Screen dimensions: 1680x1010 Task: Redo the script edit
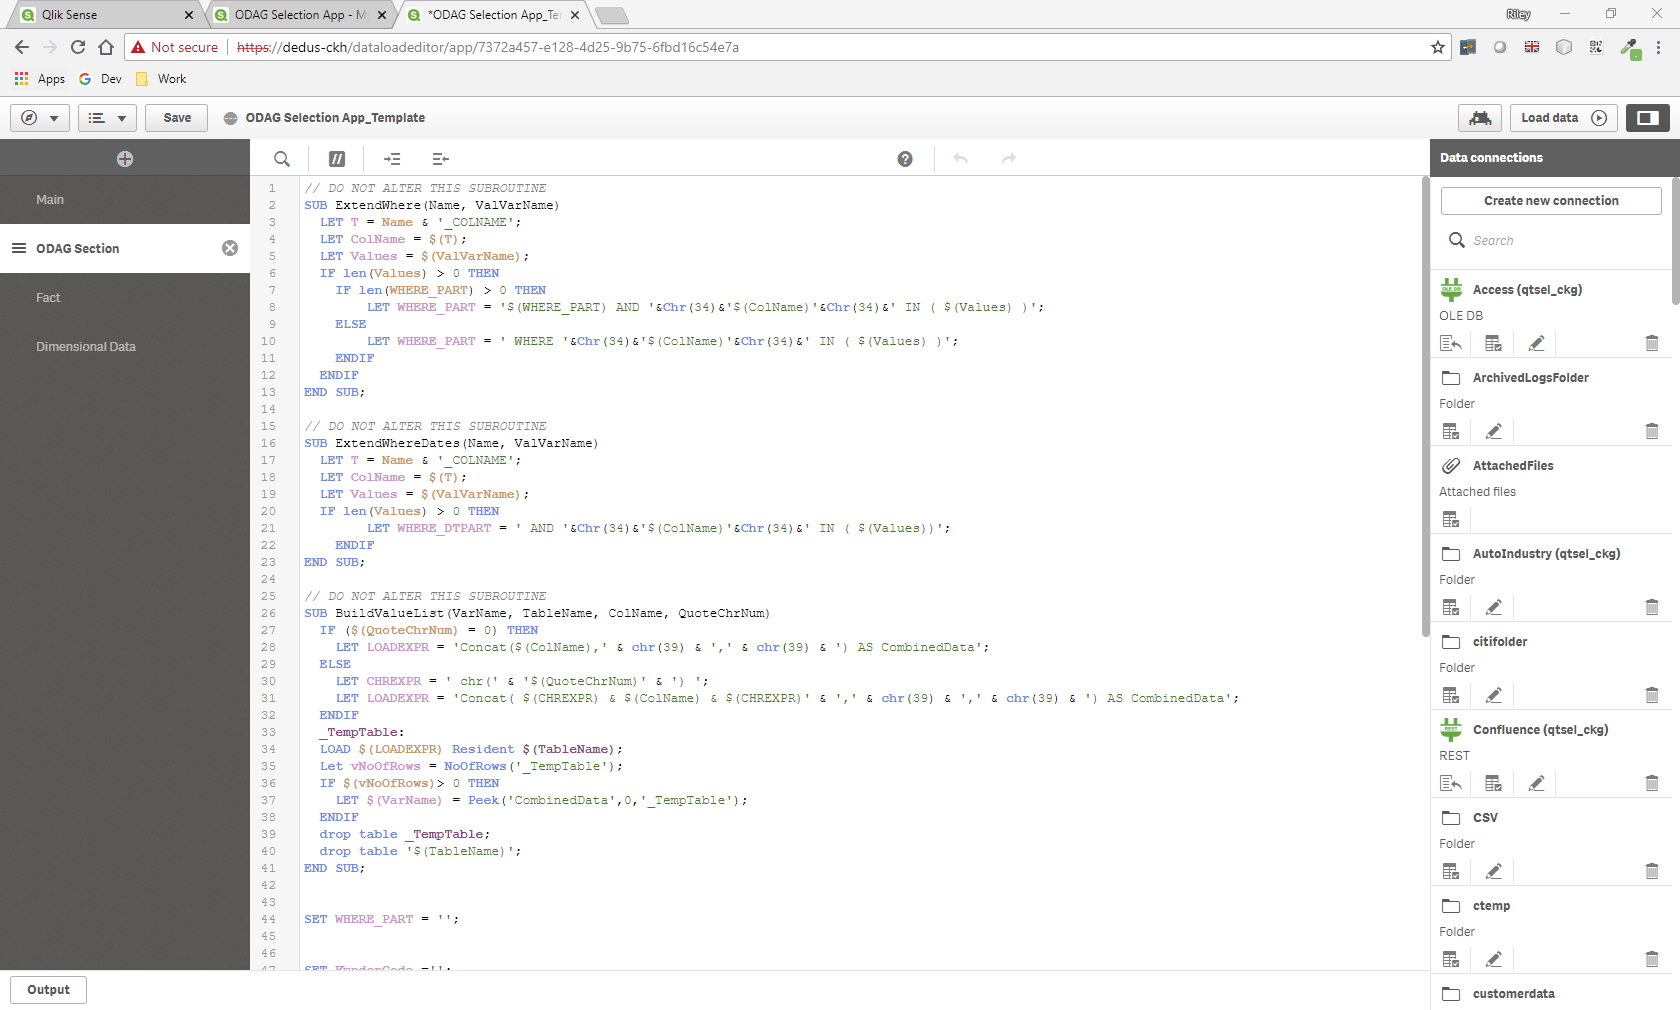(1009, 159)
